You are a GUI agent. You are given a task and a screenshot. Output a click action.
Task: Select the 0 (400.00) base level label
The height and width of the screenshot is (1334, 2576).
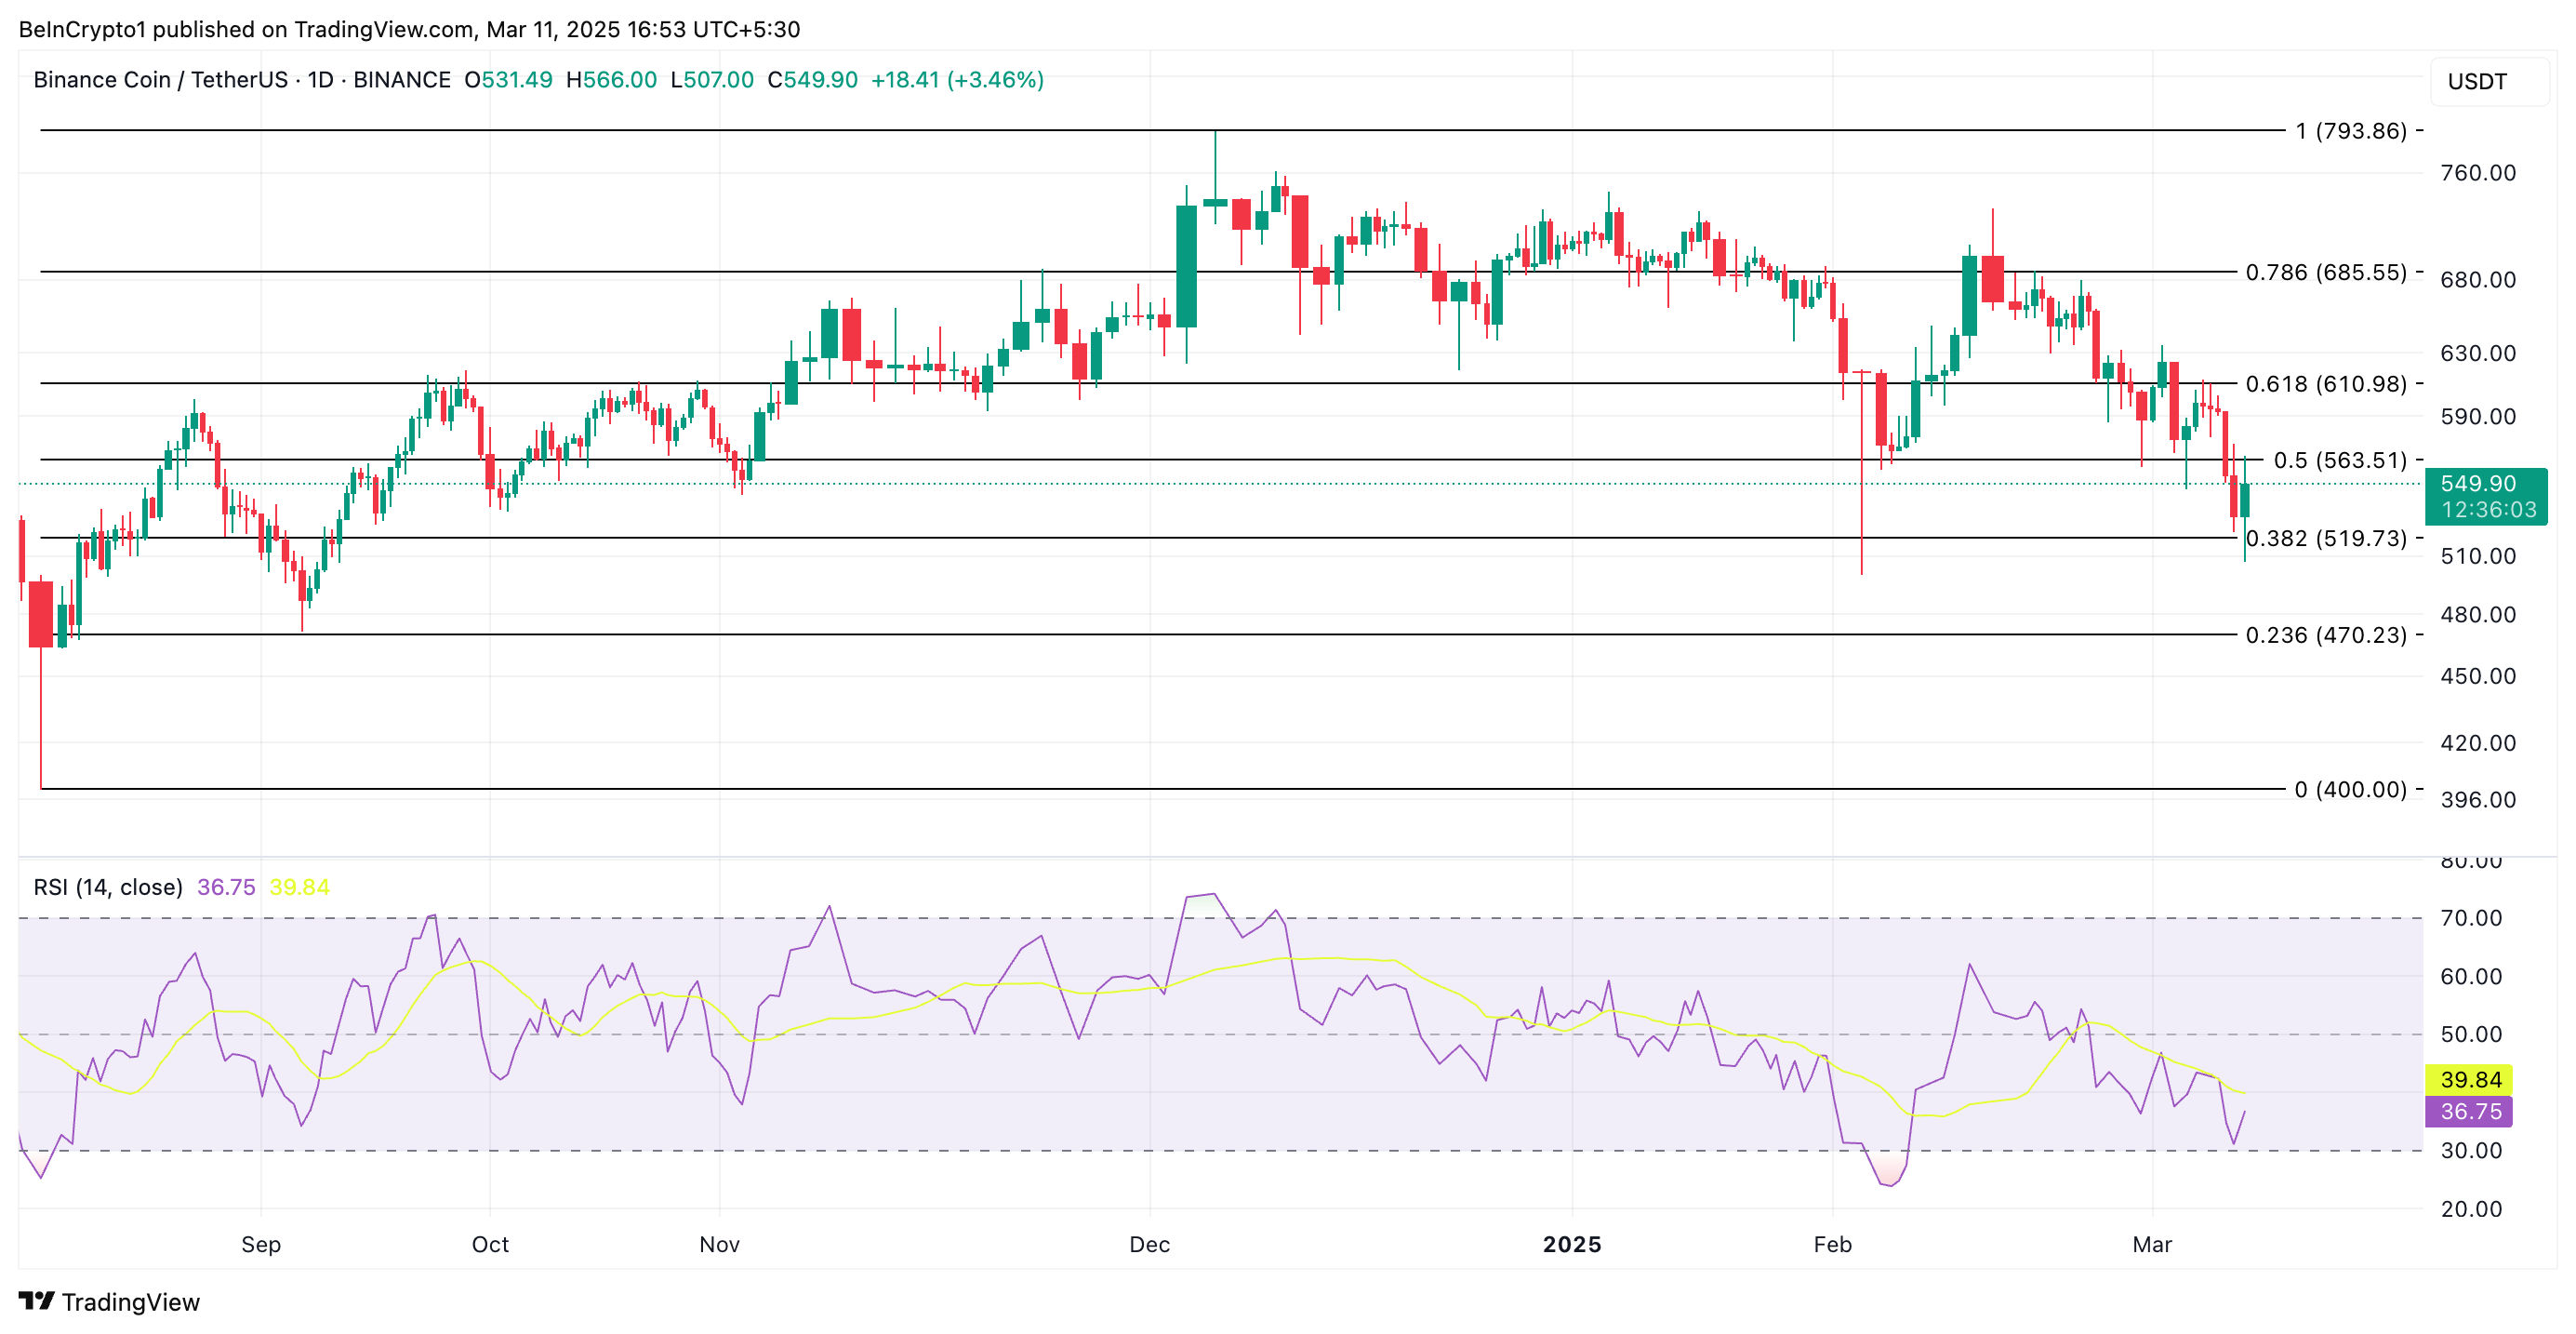2350,789
